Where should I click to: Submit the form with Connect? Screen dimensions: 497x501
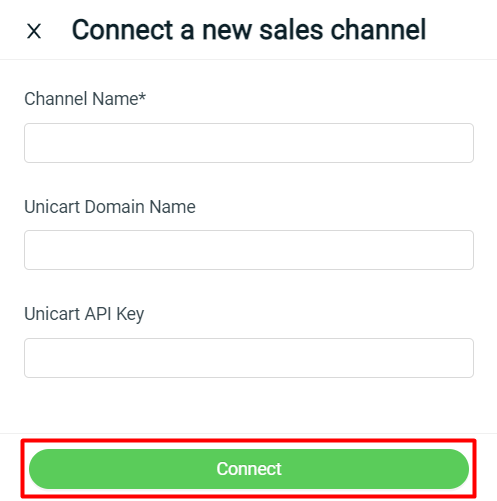point(249,469)
